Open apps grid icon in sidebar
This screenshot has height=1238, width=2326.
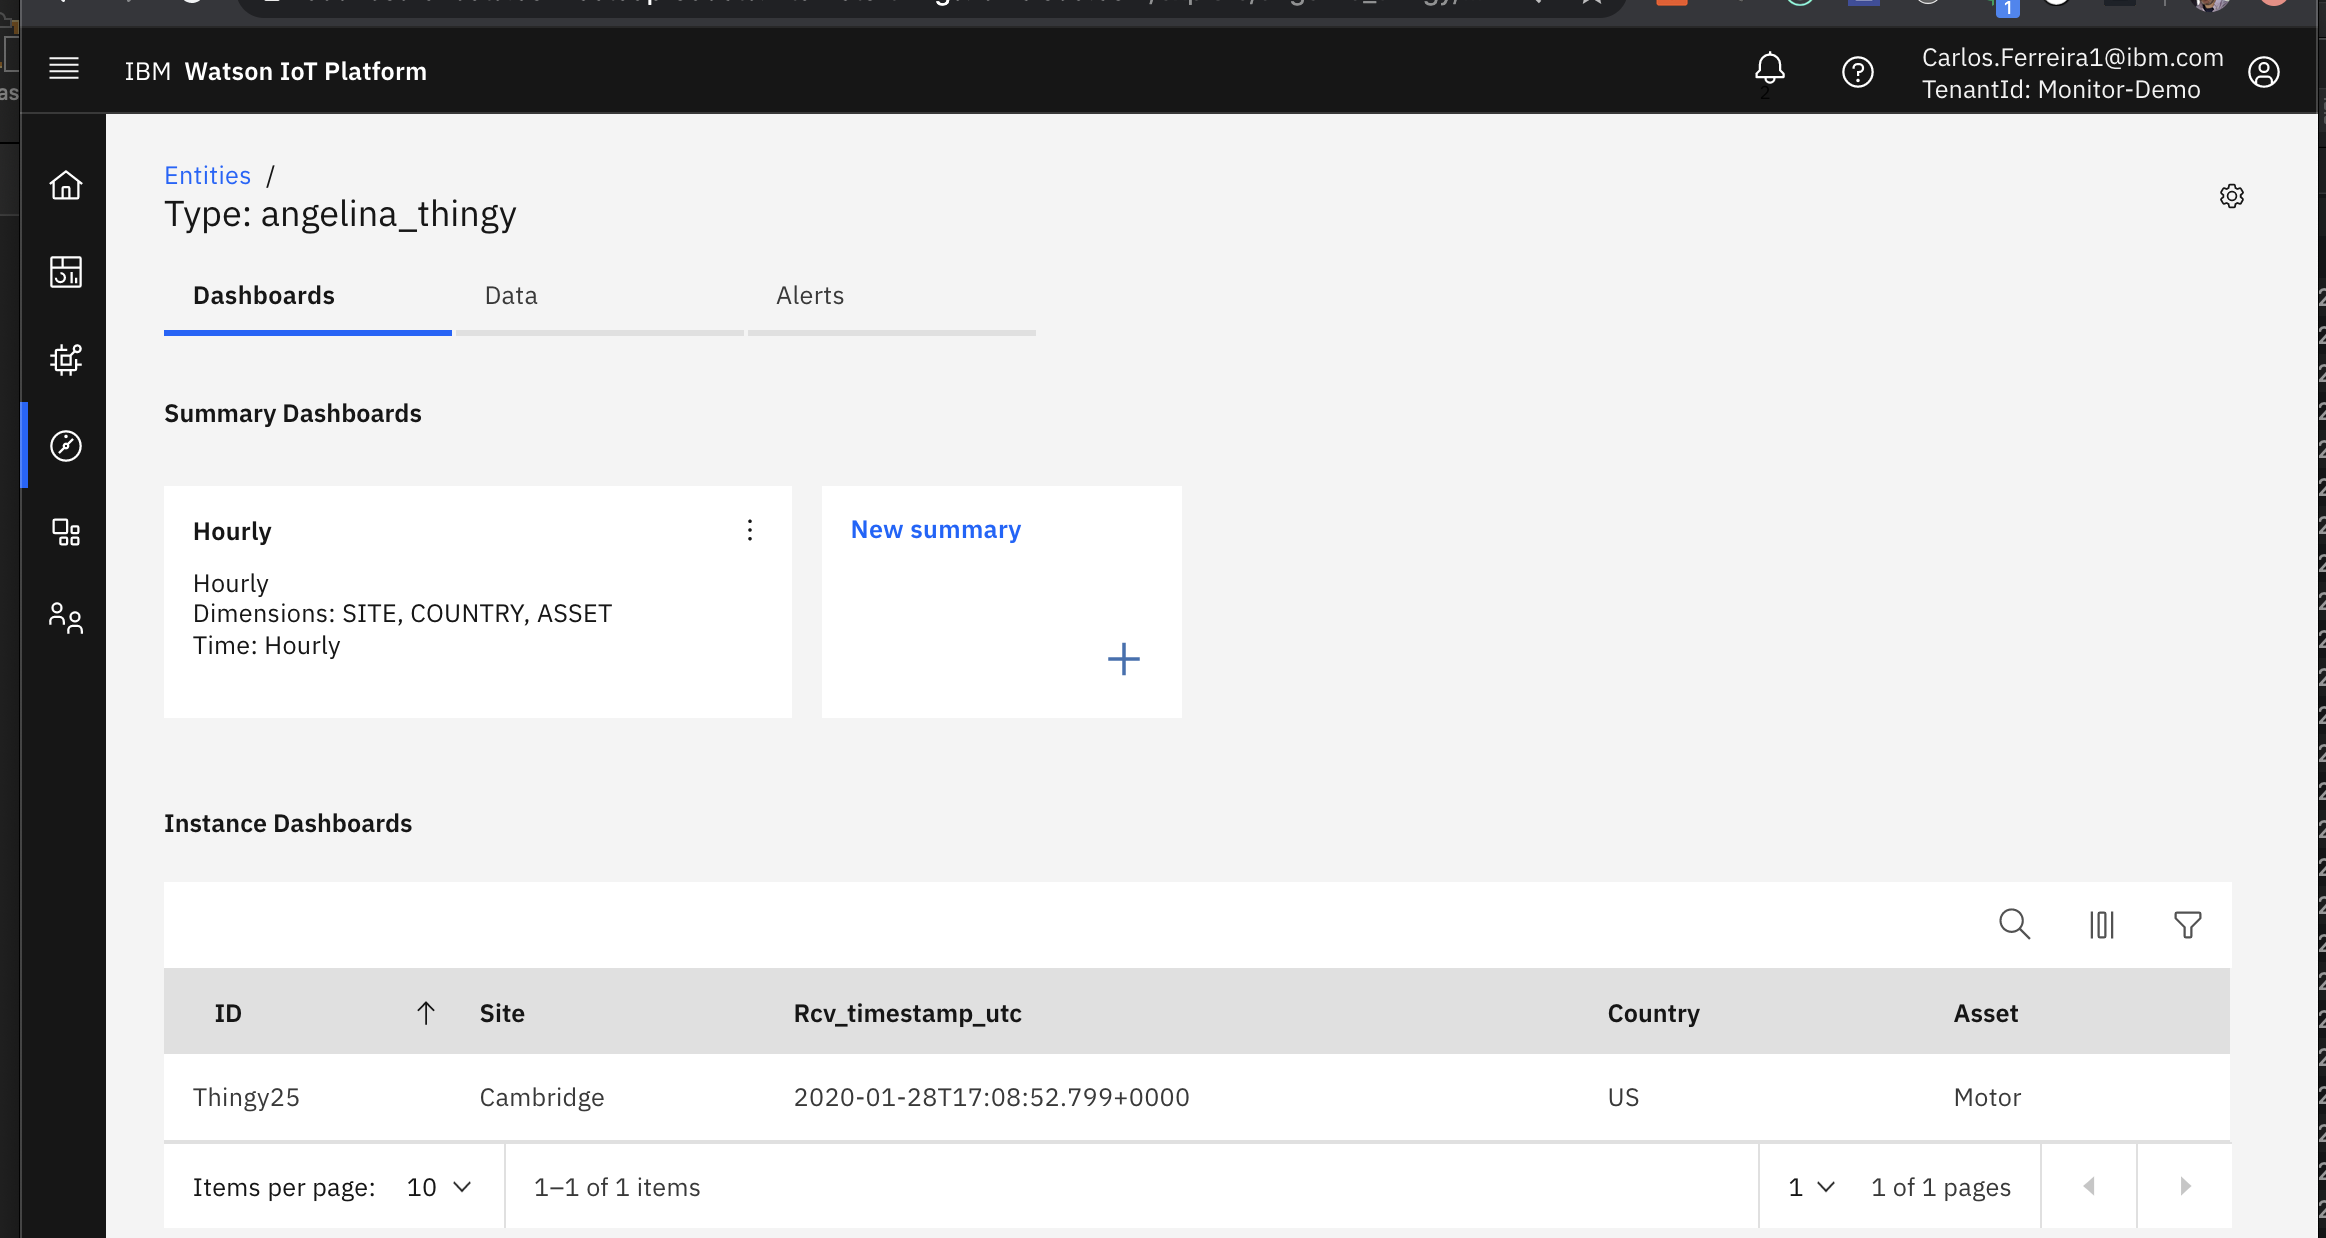[x=66, y=532]
